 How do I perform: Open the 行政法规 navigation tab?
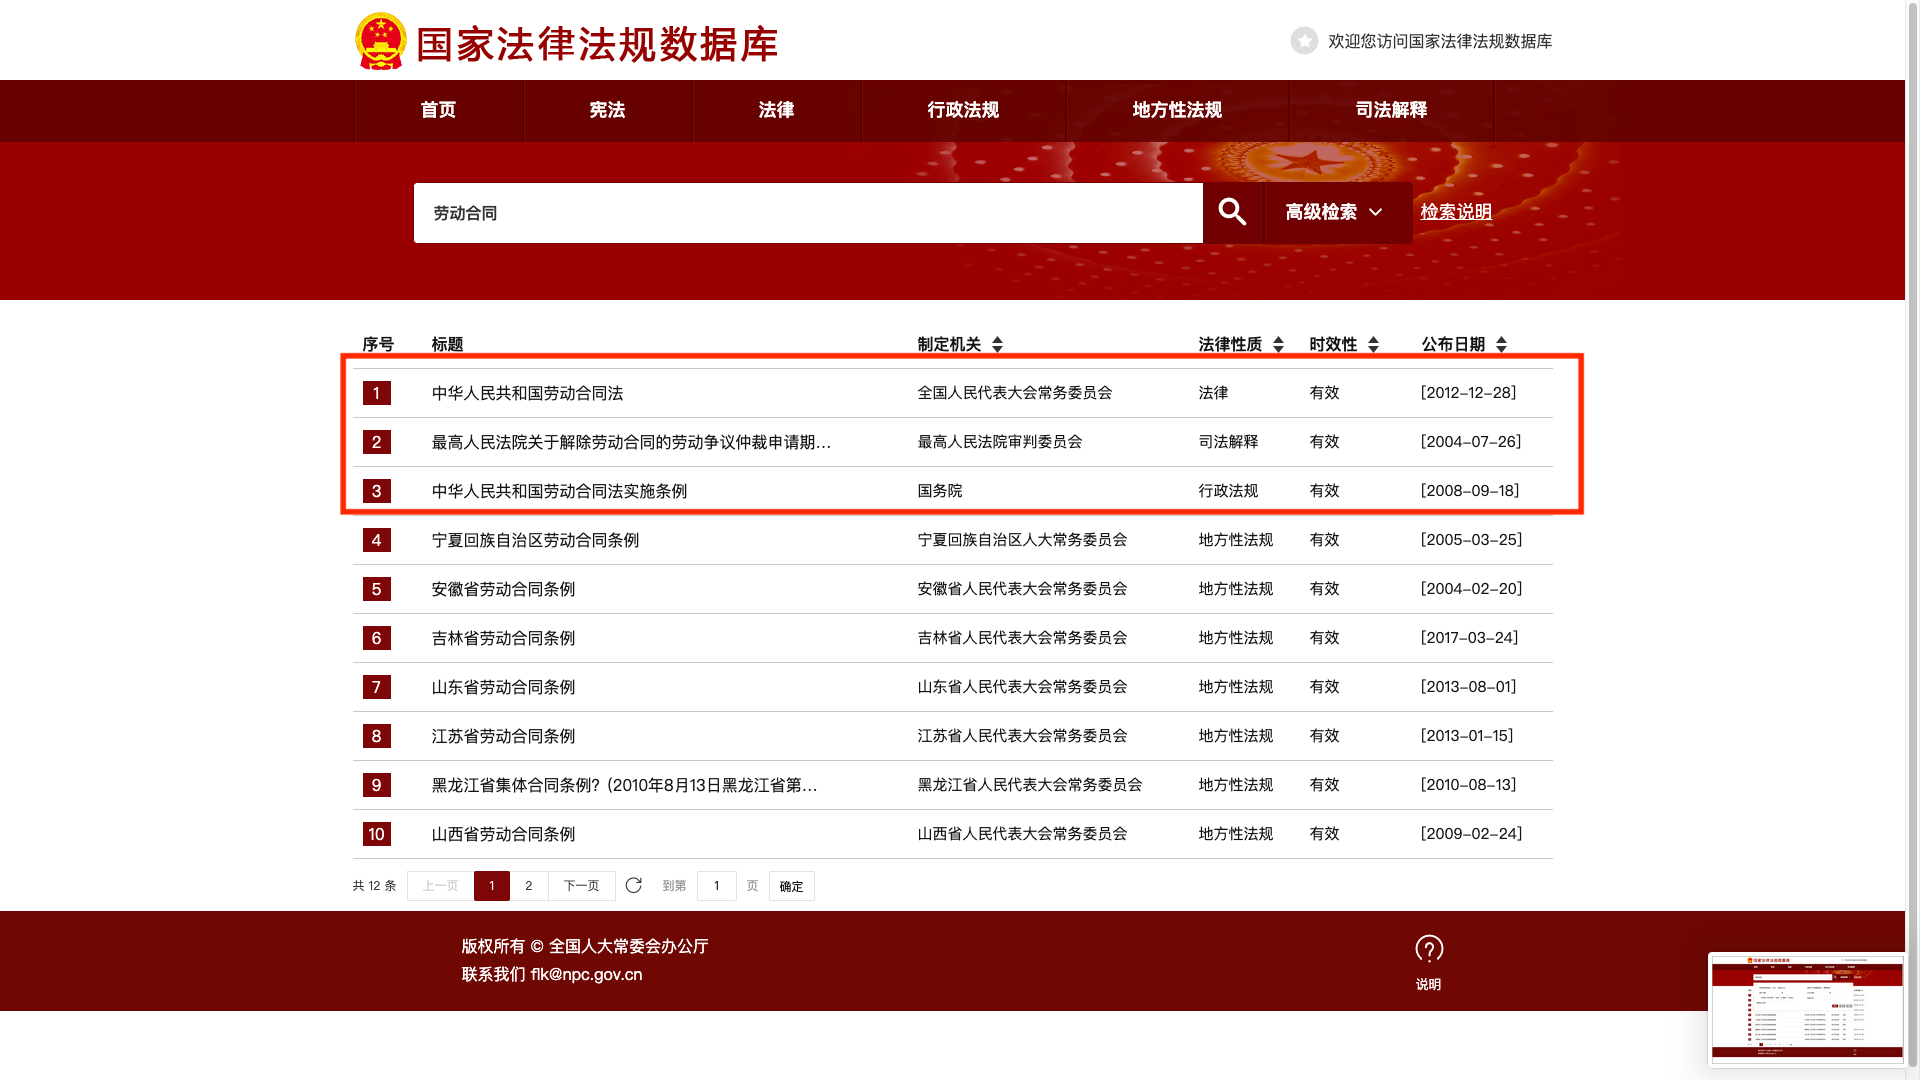[963, 110]
